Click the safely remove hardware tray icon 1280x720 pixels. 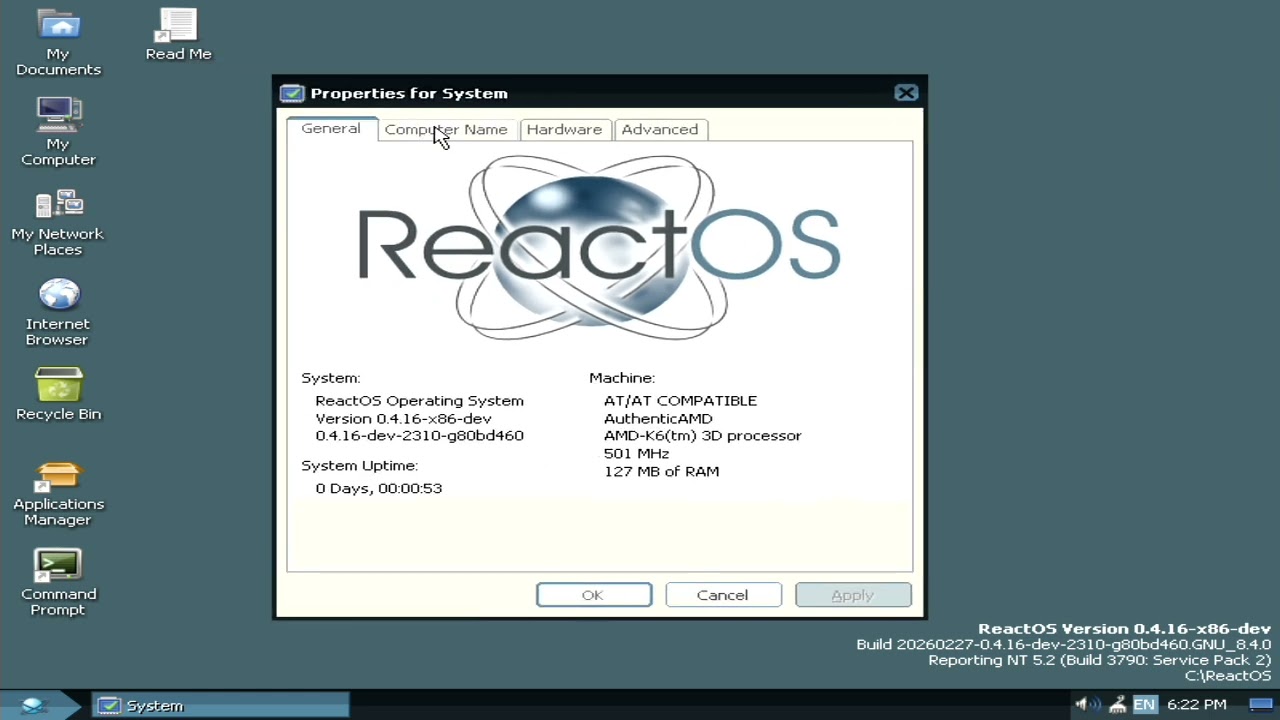tap(1117, 705)
